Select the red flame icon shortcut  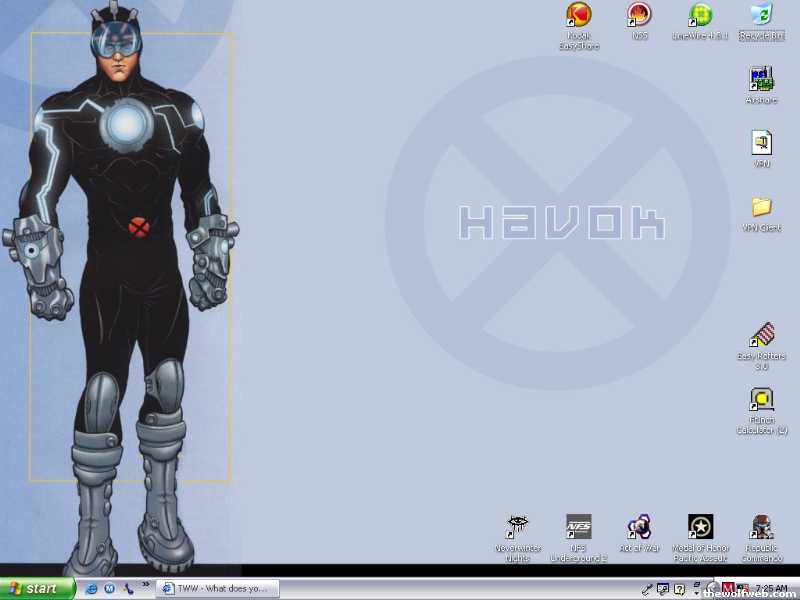pyautogui.click(x=639, y=15)
